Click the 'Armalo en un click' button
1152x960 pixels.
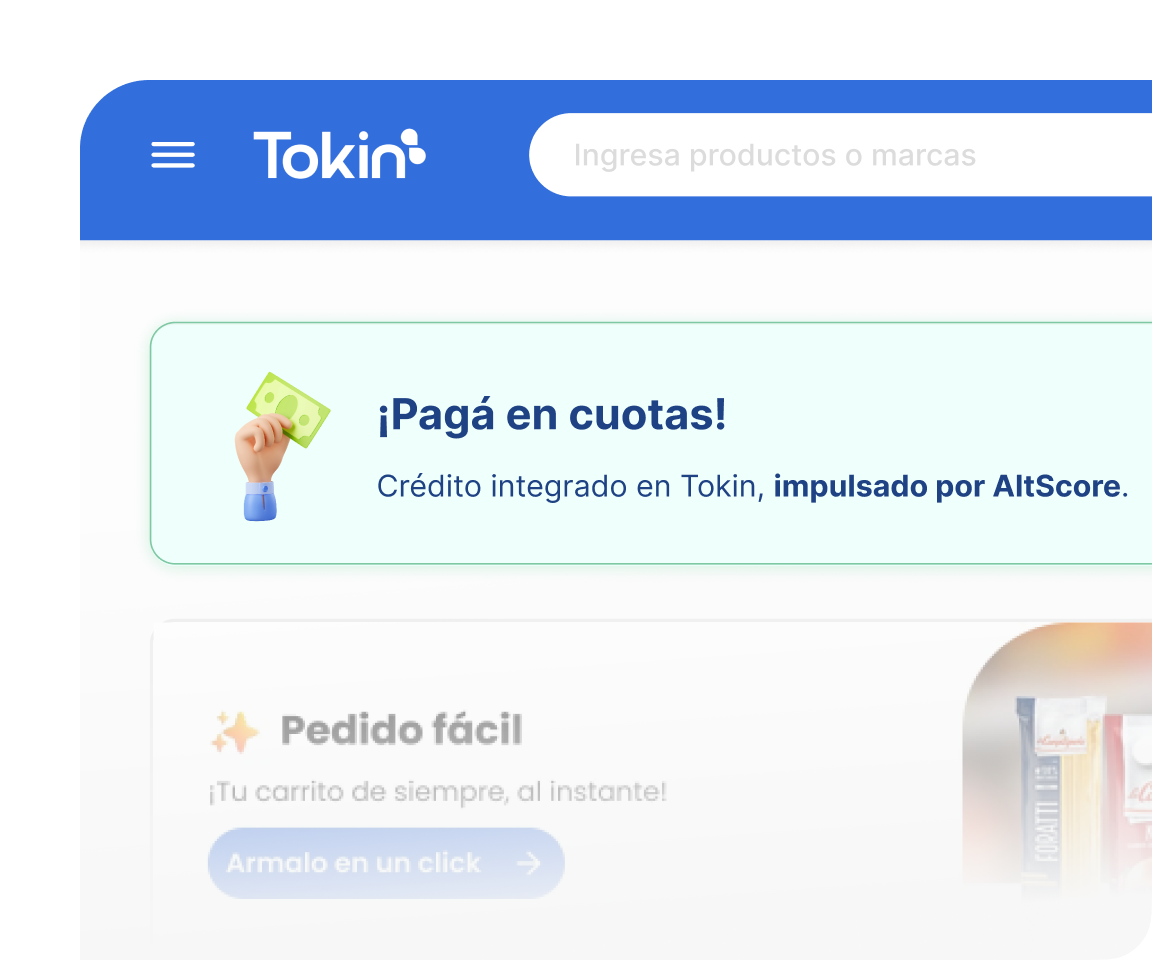click(386, 863)
